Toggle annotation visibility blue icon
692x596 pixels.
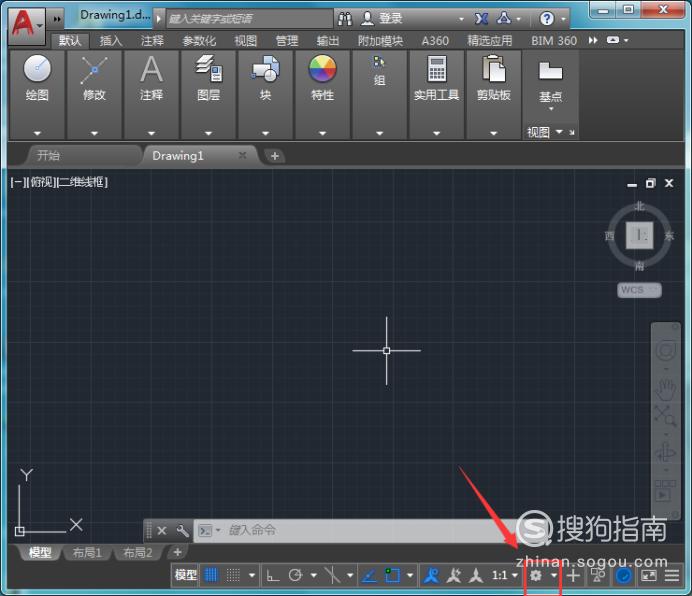(x=431, y=575)
